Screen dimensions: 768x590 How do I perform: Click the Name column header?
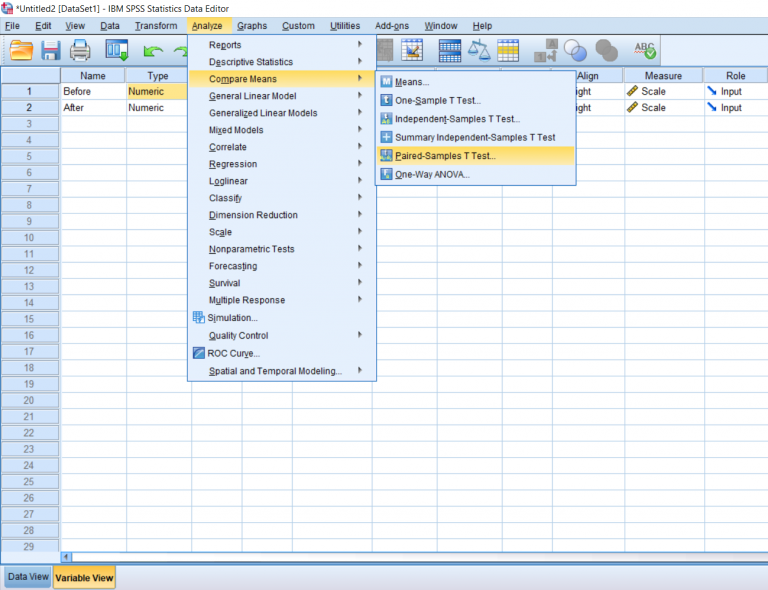[x=93, y=76]
